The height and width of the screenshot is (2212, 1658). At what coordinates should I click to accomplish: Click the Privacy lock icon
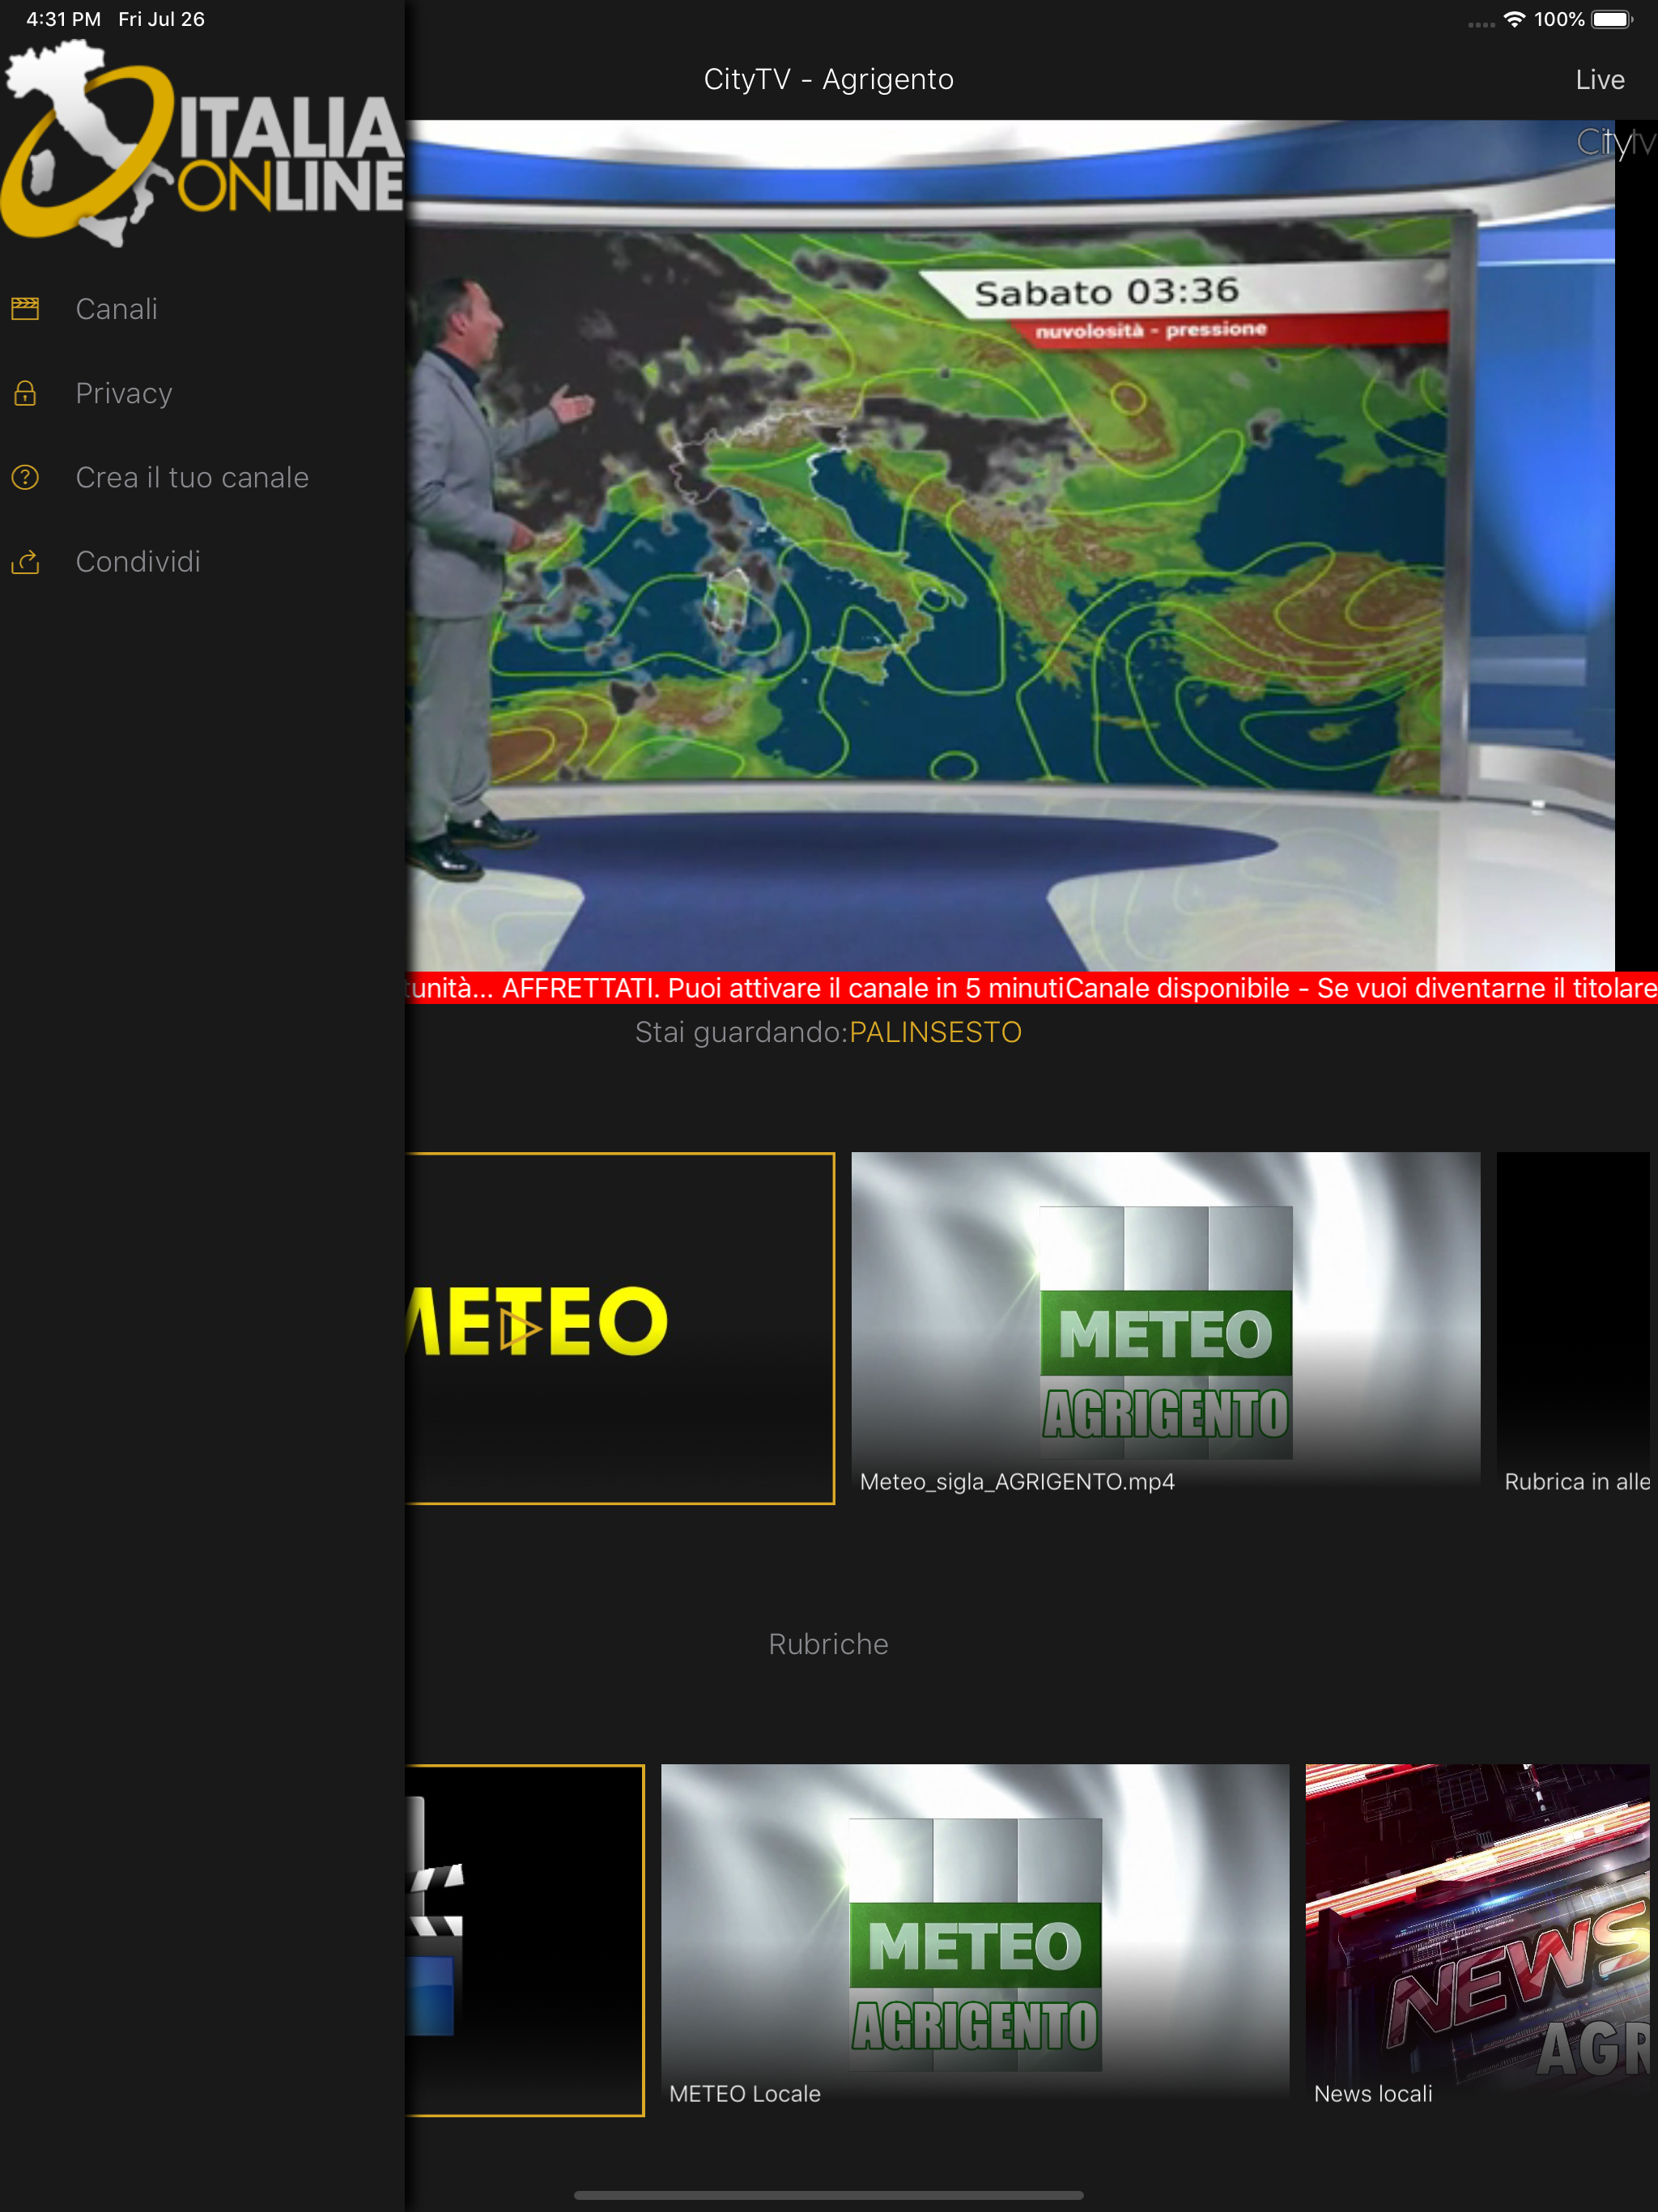pyautogui.click(x=25, y=393)
